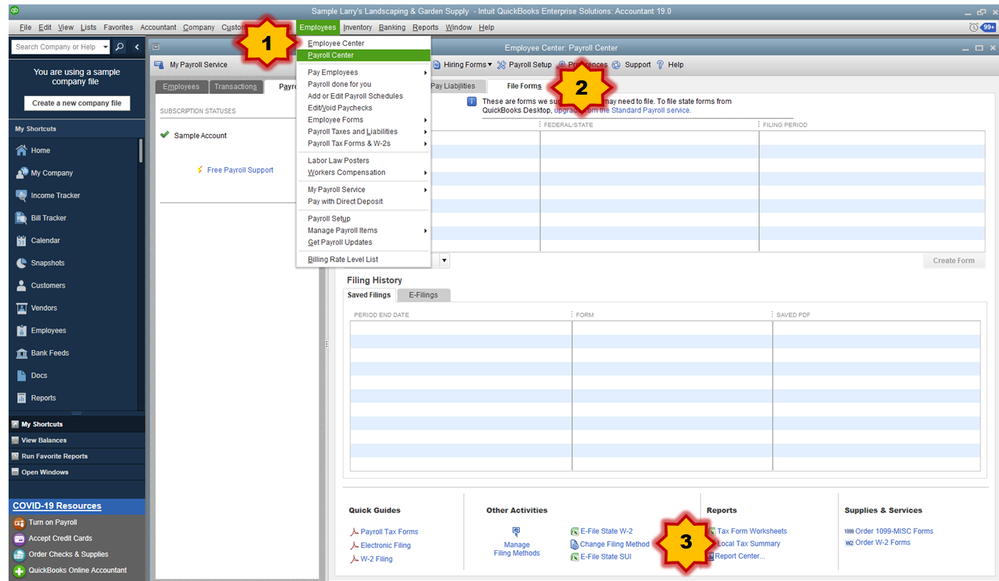Viewport: 999px width, 581px height.
Task: Open Employees shortcut in sidebar
Action: click(48, 330)
